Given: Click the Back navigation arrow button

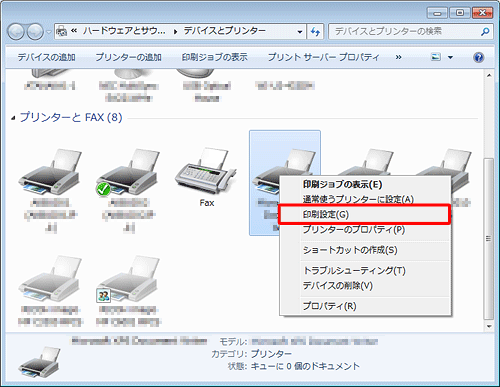Looking at the screenshot, I should (x=16, y=32).
